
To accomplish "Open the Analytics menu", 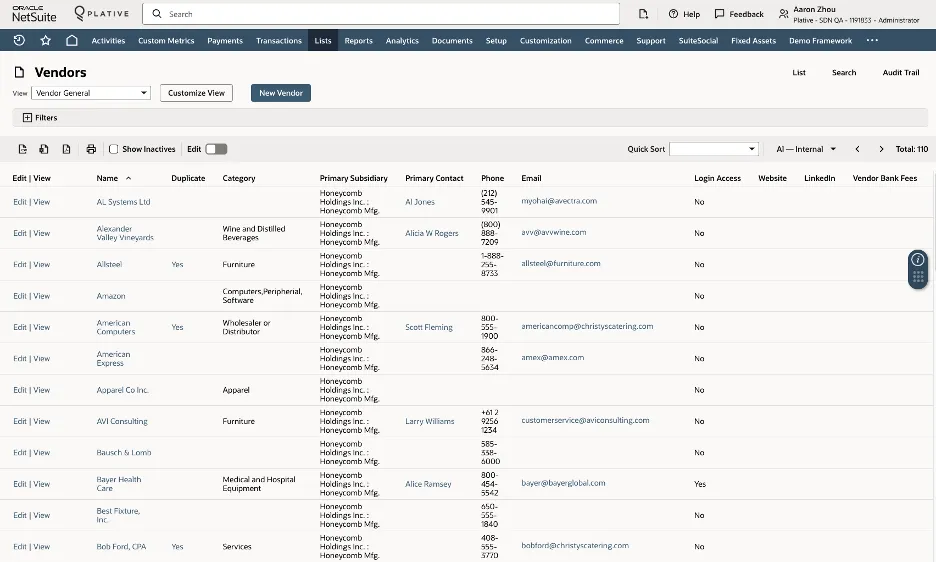I will (x=402, y=41).
